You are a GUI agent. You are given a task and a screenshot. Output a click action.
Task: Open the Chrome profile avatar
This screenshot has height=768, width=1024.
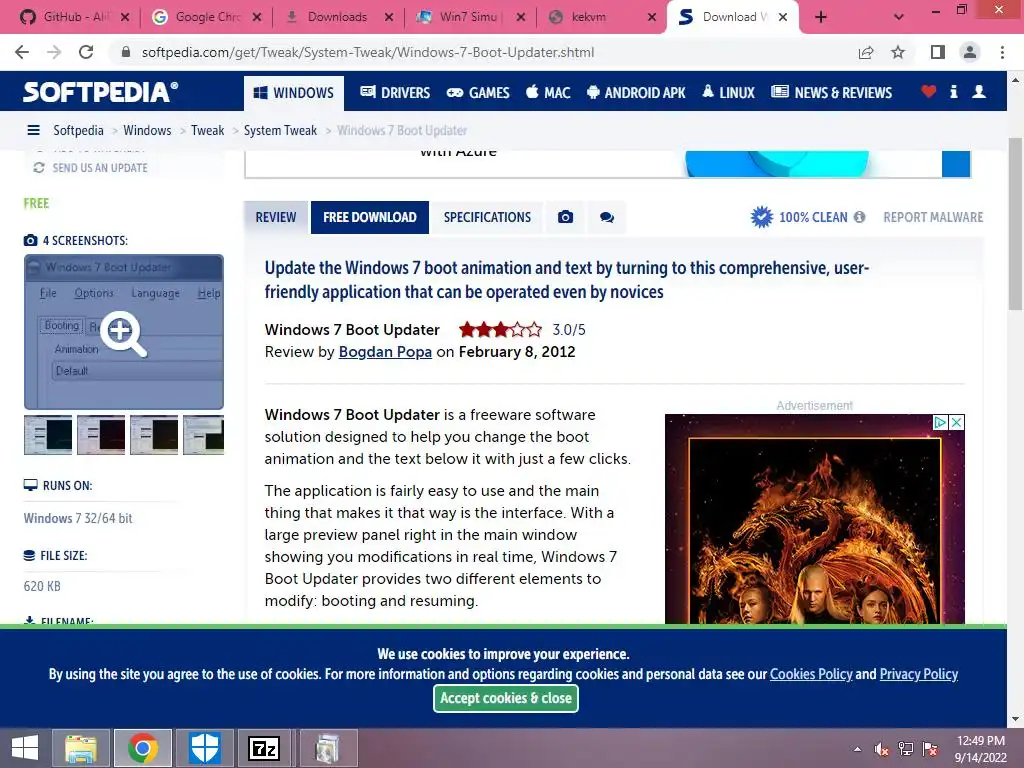pyautogui.click(x=970, y=52)
